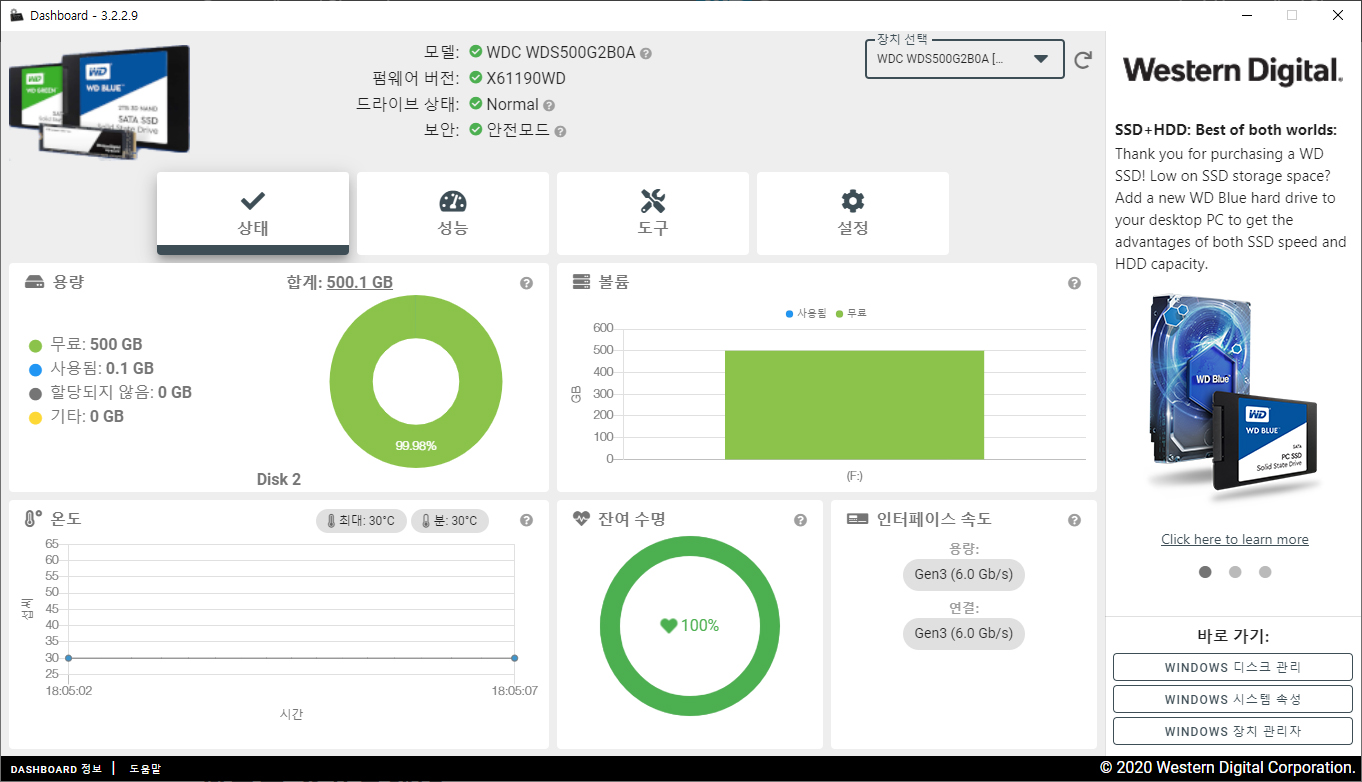1362x782 pixels.
Task: Click the 연결 Gen3 (6.0 Gb/s) badge
Action: pyautogui.click(x=964, y=634)
